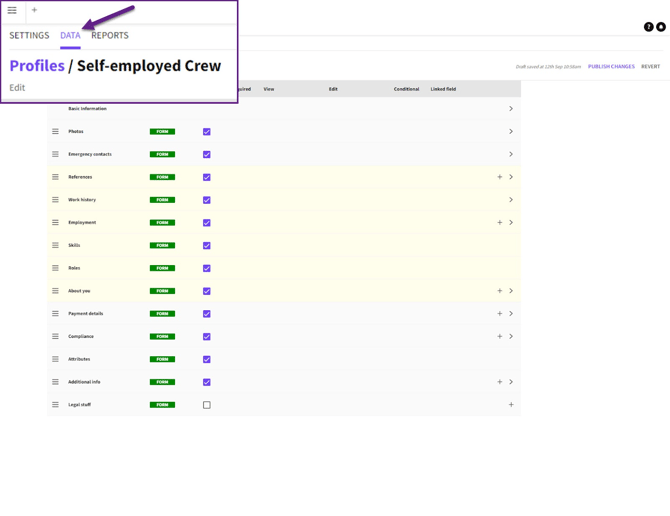Expand the Payment details row chevron

click(511, 314)
